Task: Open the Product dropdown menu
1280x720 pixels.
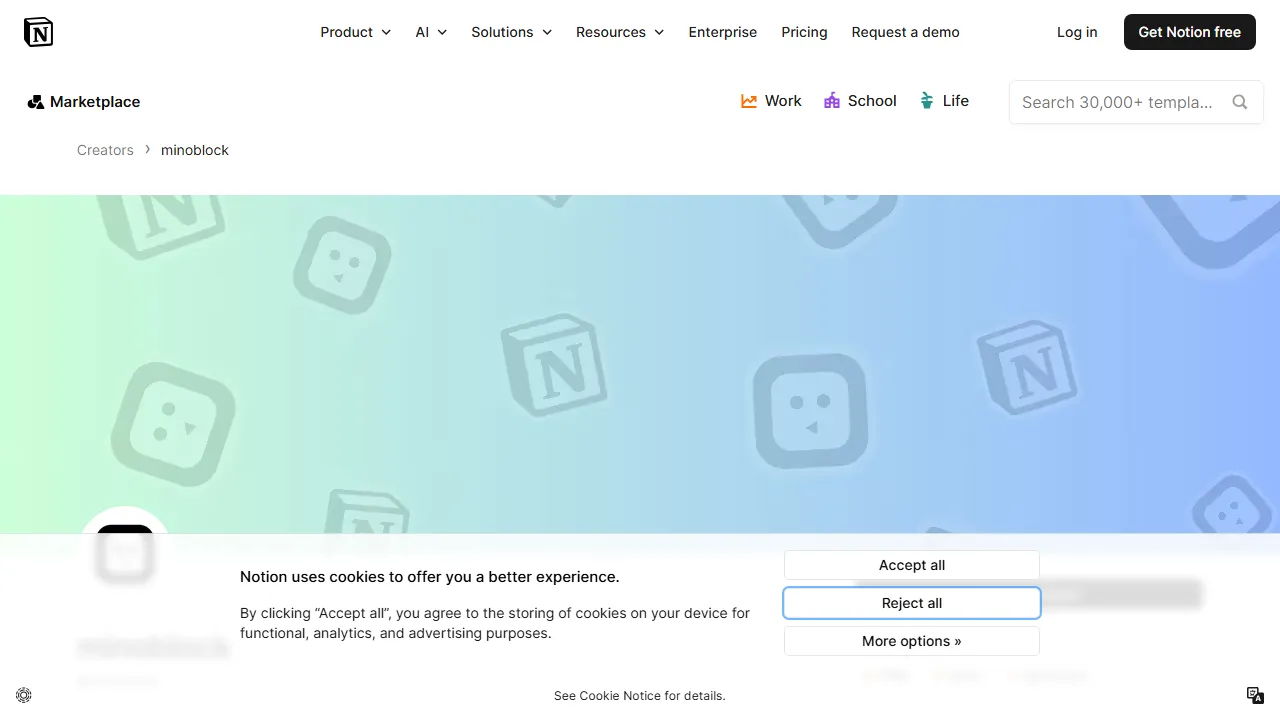Action: (x=355, y=32)
